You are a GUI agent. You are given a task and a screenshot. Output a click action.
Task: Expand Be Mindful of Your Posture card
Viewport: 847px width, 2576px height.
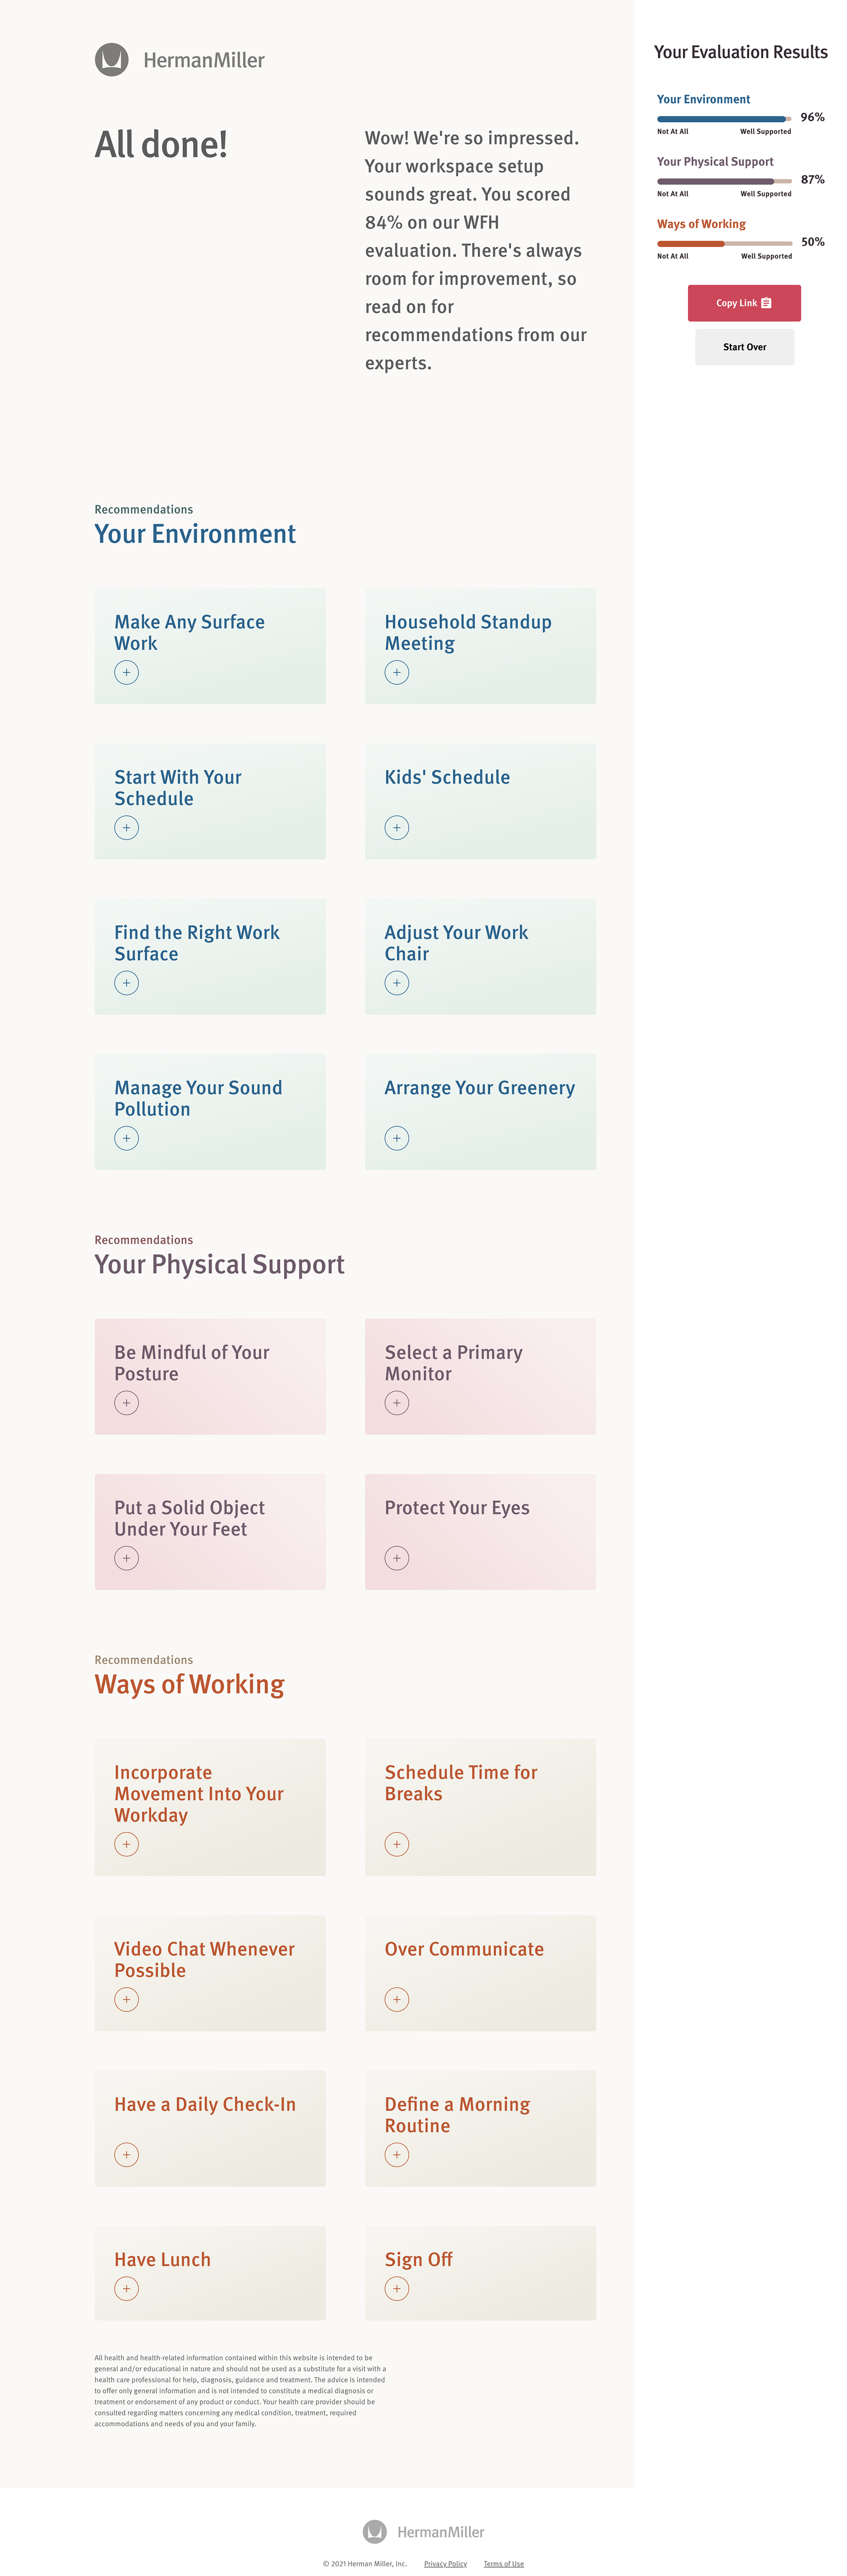tap(210, 1376)
